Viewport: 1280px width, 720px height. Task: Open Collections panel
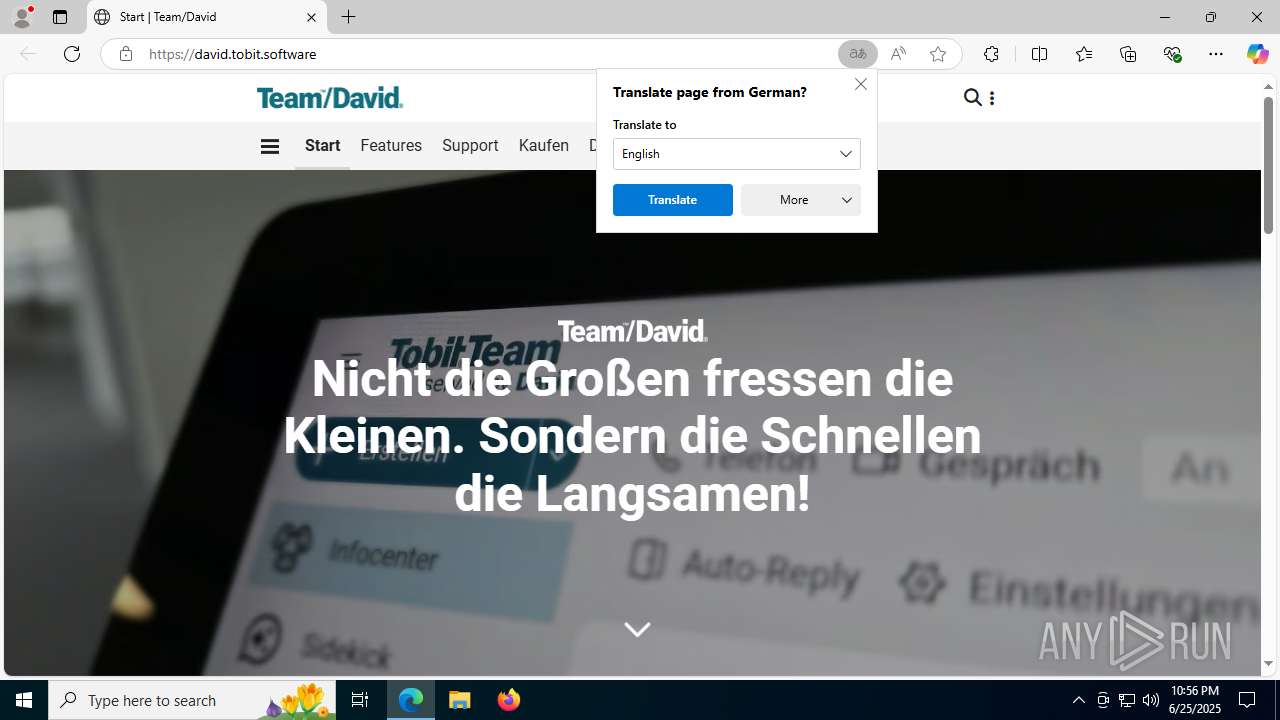pyautogui.click(x=1128, y=54)
